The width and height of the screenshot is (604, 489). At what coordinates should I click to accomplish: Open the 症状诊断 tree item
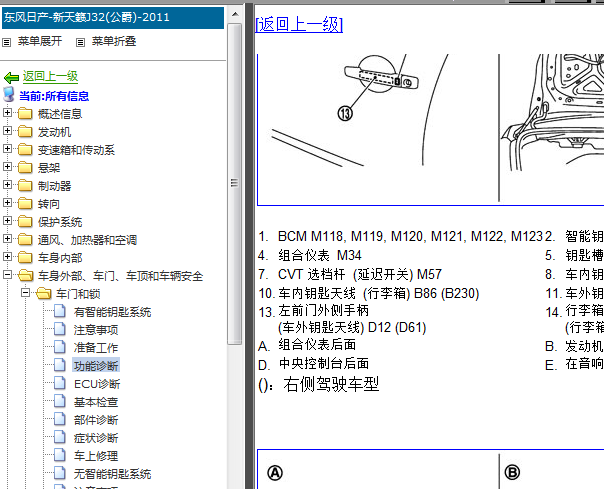(x=96, y=438)
